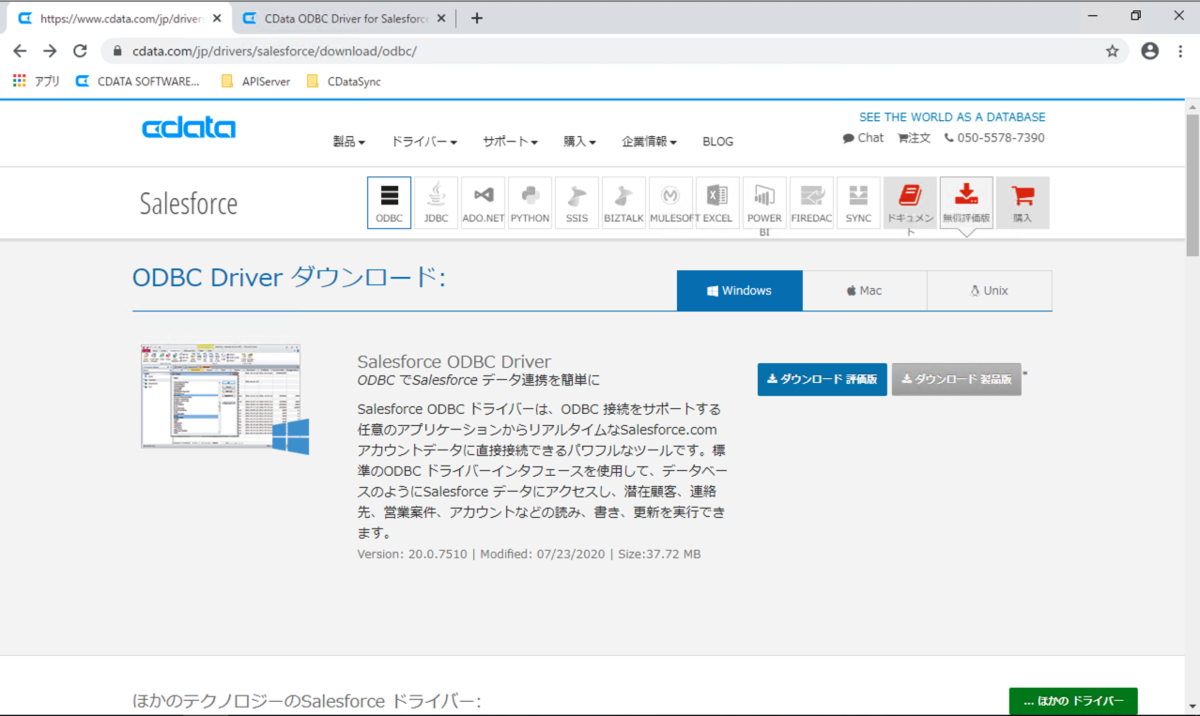This screenshot has width=1200, height=716.
Task: Open the red ドキュメント book icon
Action: [x=910, y=203]
